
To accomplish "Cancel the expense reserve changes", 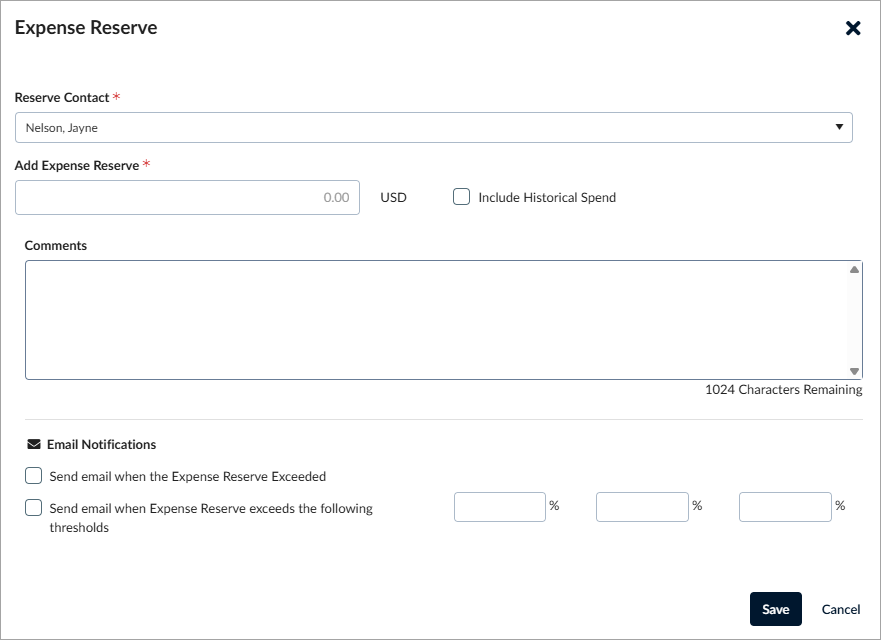I will (x=841, y=609).
